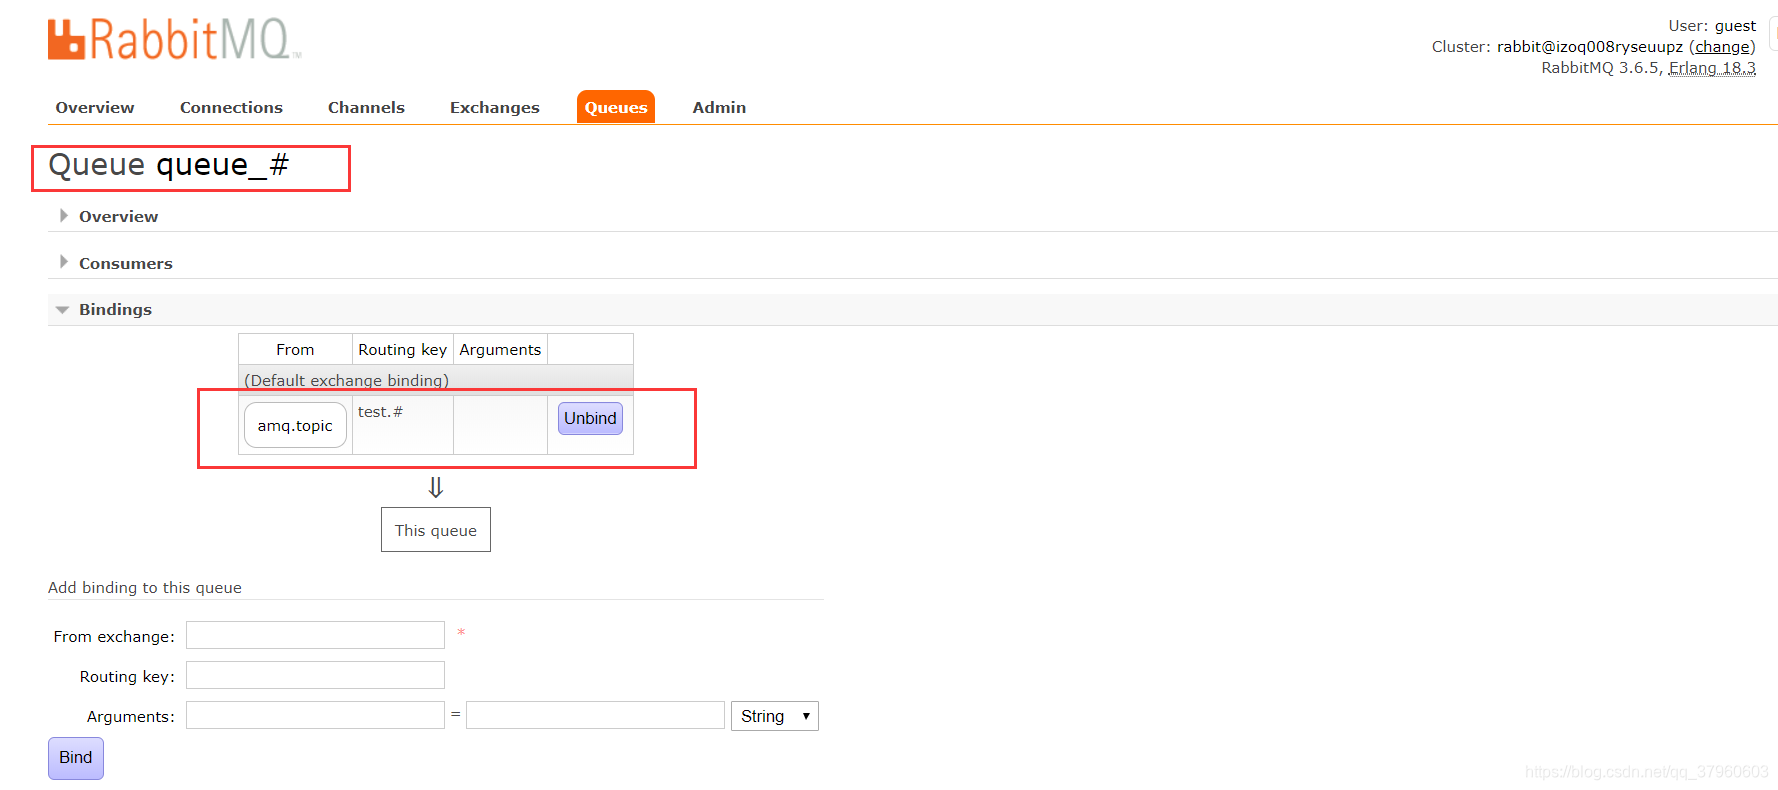Unbind the test.# binding

pyautogui.click(x=590, y=418)
